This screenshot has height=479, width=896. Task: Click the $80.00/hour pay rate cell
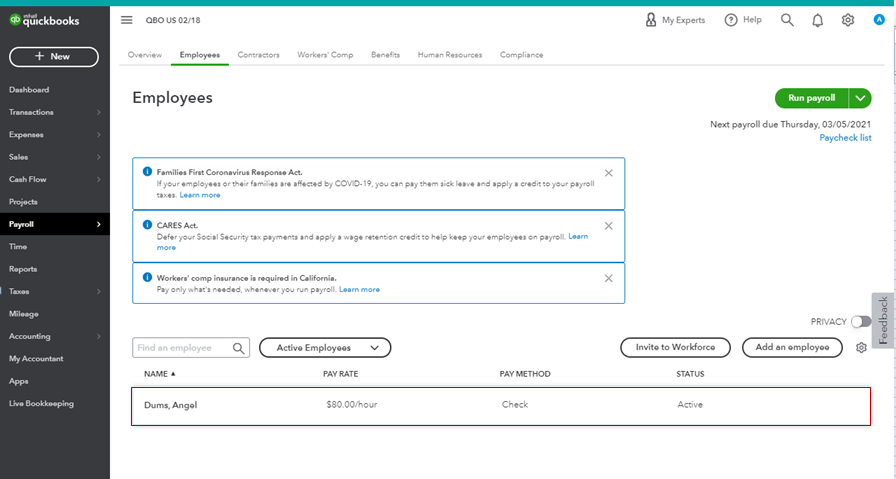coord(351,405)
